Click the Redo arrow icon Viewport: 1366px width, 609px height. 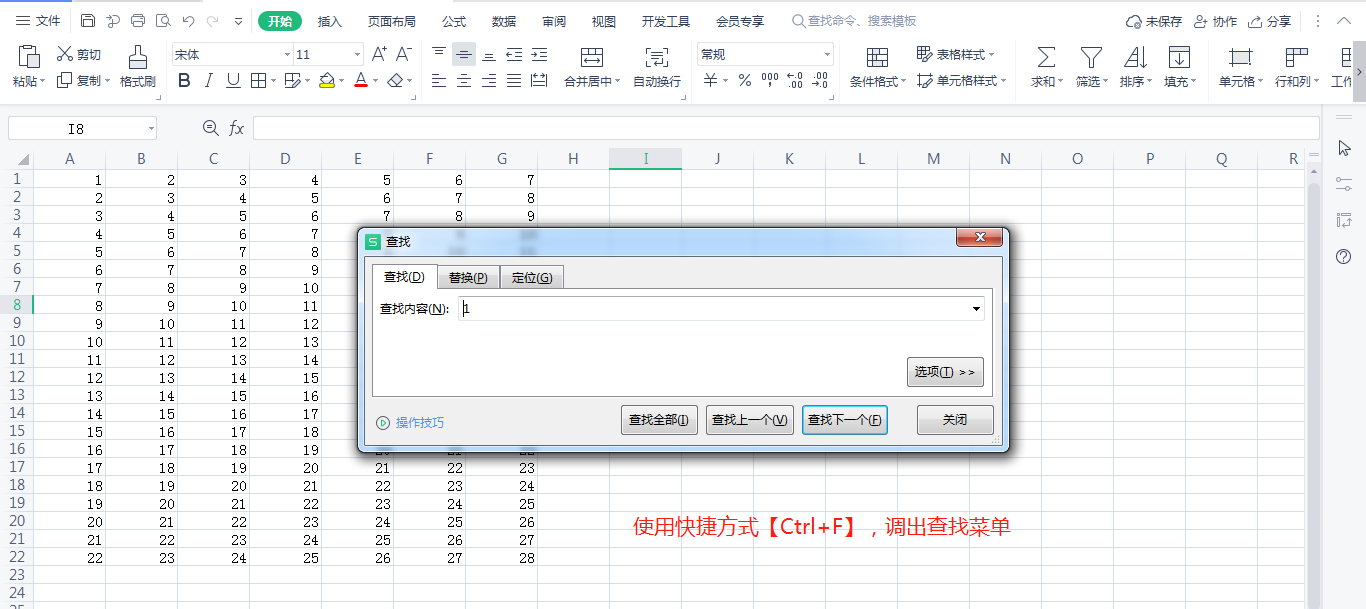[x=212, y=21]
